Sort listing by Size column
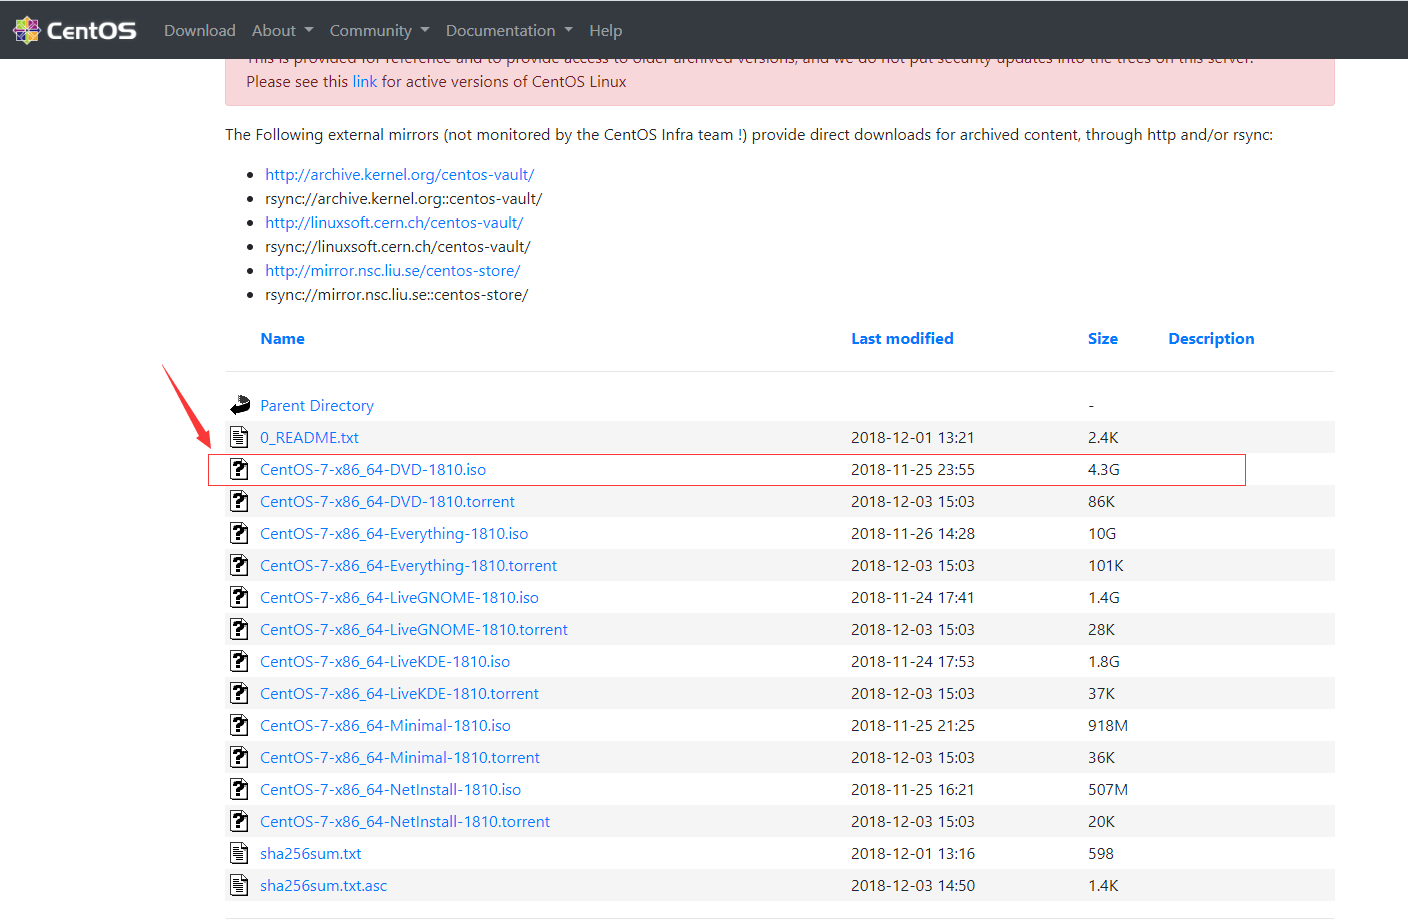Viewport: 1408px width, 919px height. pos(1103,338)
